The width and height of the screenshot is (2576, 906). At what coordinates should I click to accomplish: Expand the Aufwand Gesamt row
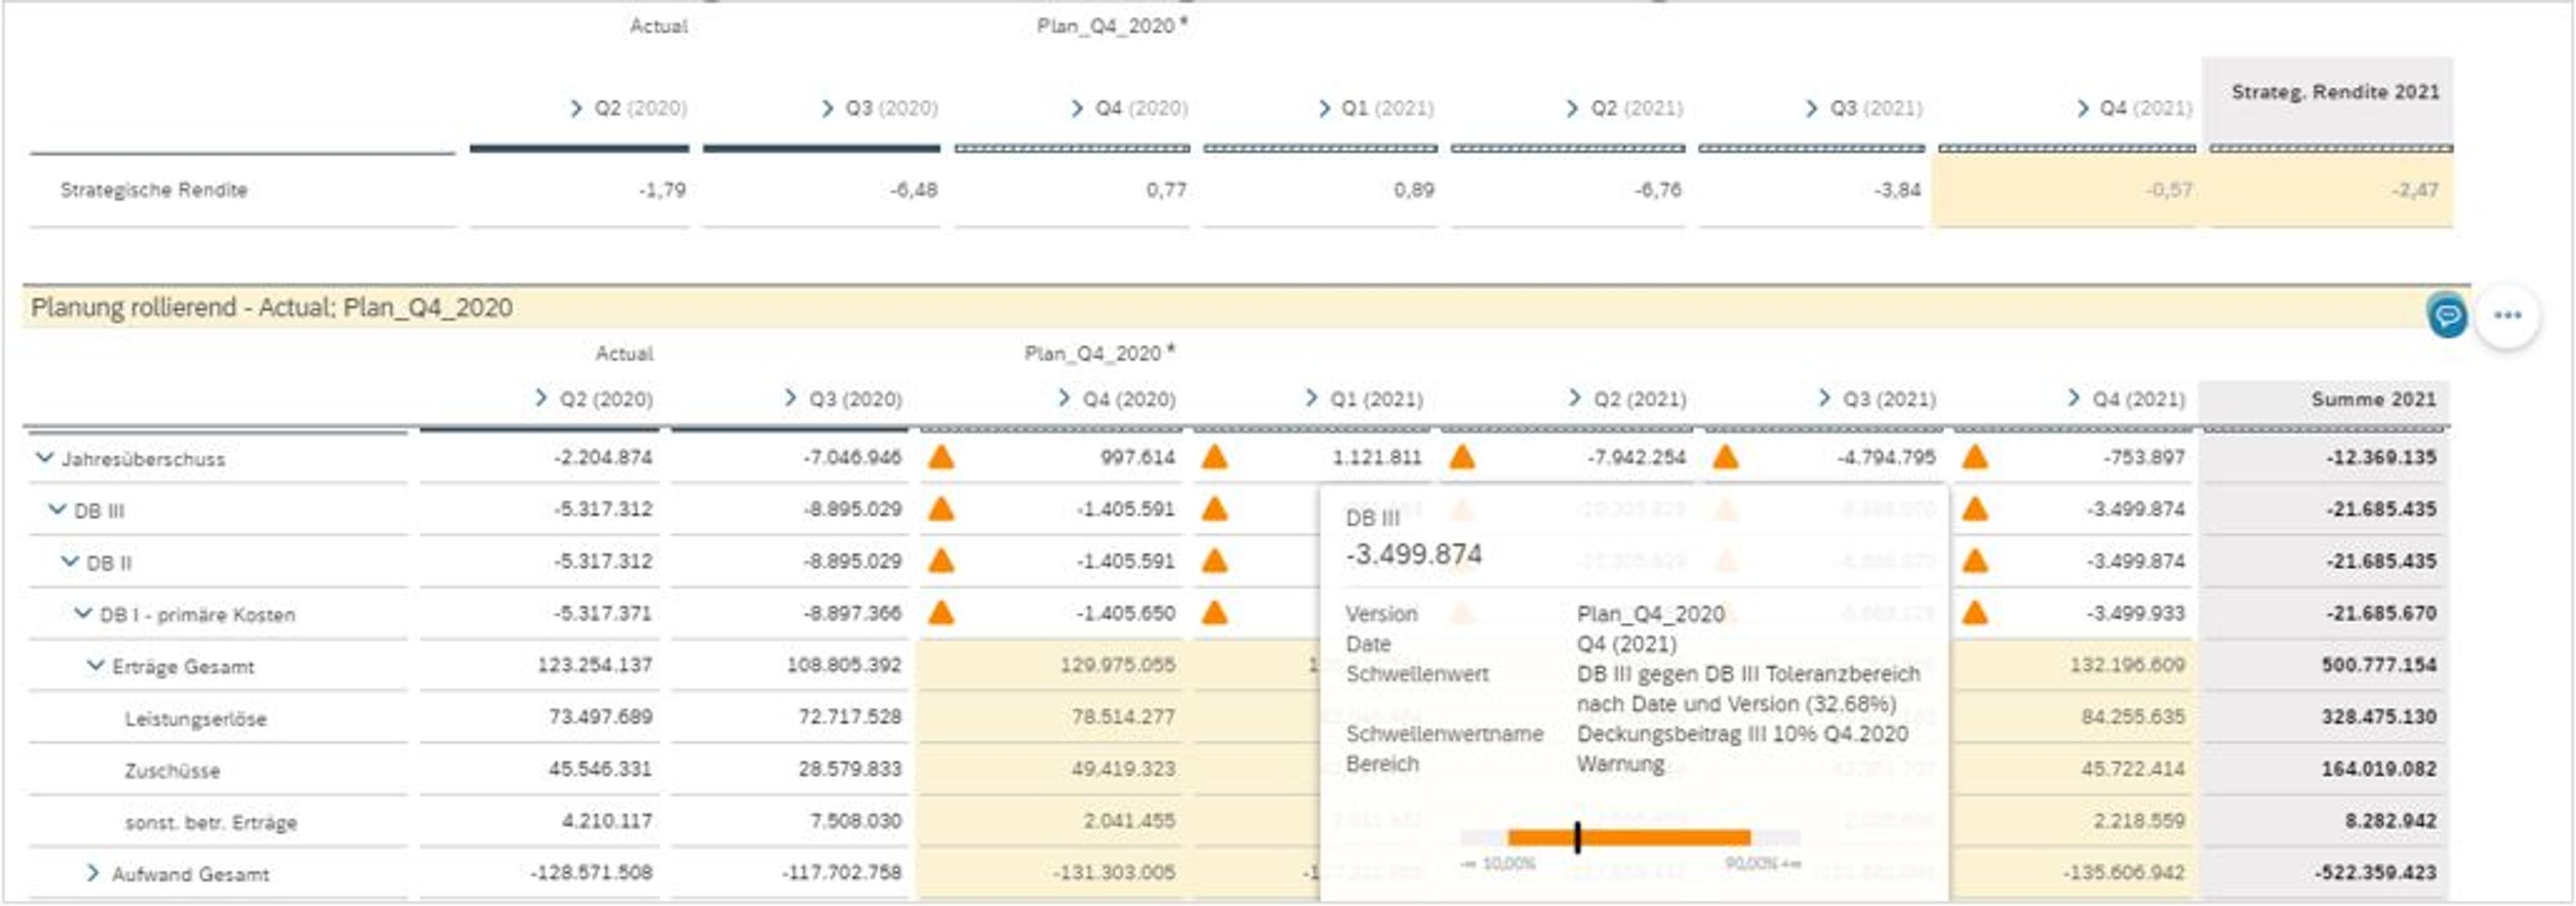[x=93, y=873]
